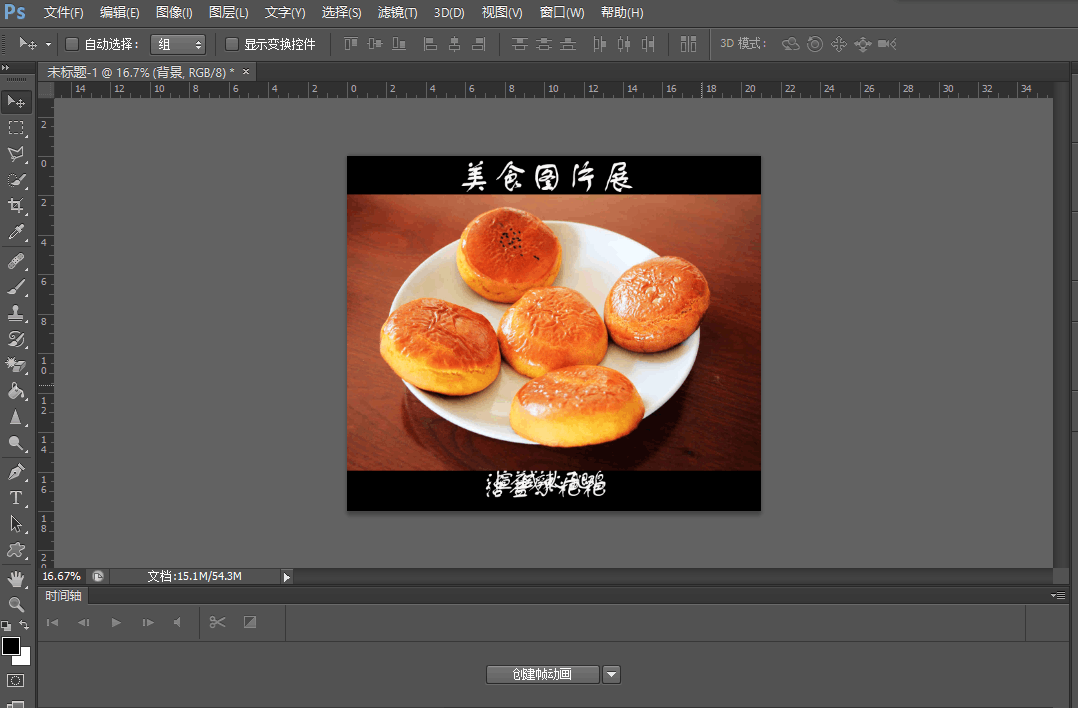The width and height of the screenshot is (1078, 708).
Task: Select the Hand tool
Action: click(x=16, y=577)
